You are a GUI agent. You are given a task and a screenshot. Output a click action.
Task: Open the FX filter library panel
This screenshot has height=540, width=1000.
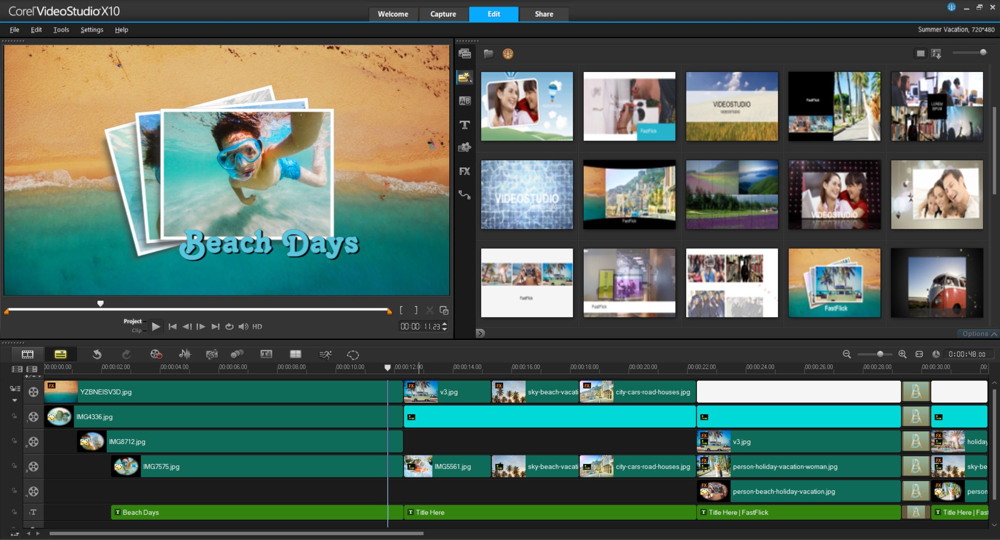click(x=465, y=171)
